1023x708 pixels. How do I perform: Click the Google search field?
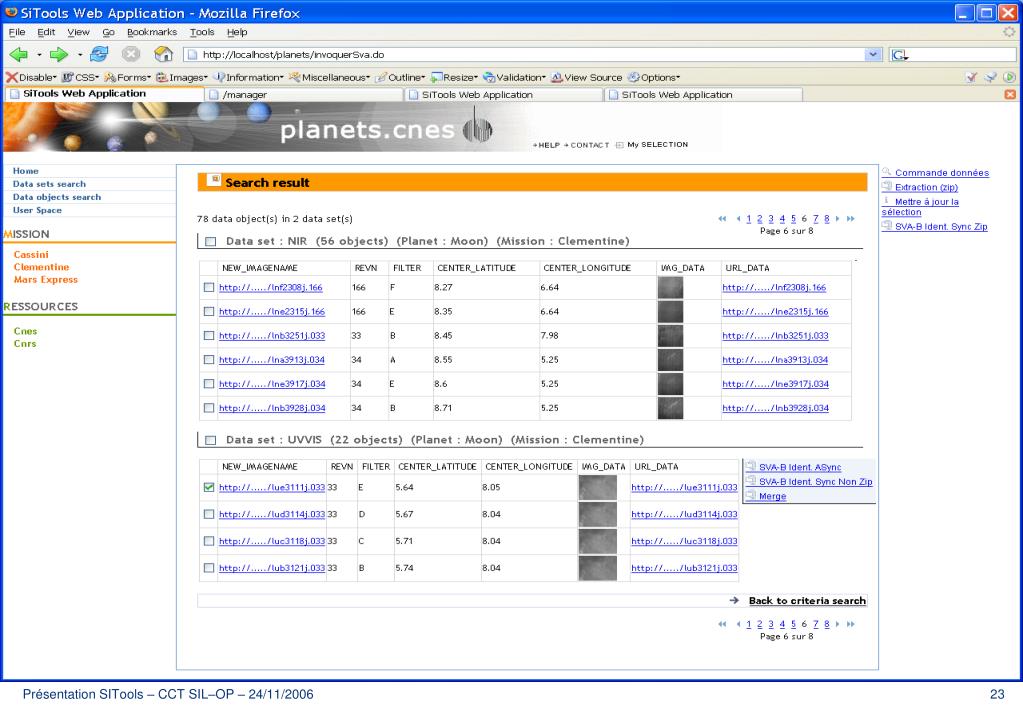pyautogui.click(x=963, y=55)
